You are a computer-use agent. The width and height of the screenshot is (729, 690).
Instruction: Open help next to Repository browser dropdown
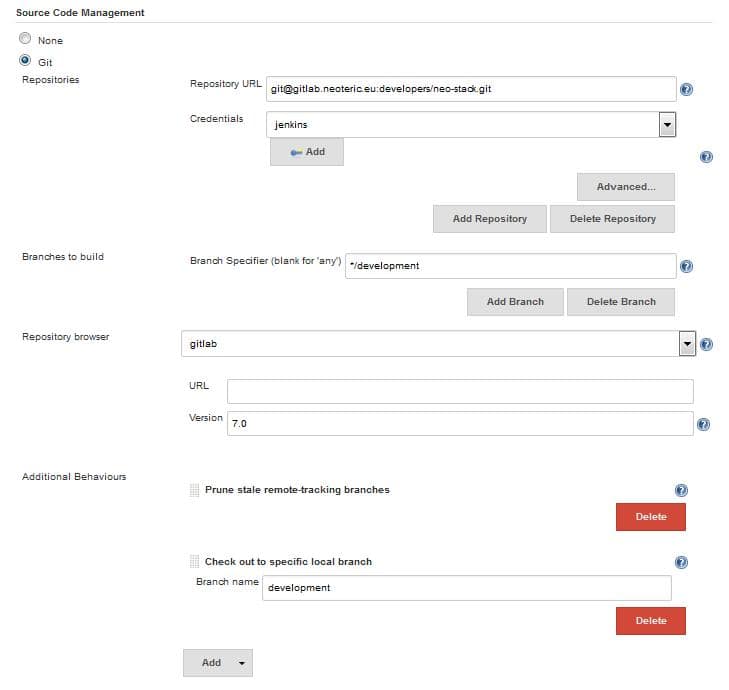pyautogui.click(x=706, y=344)
